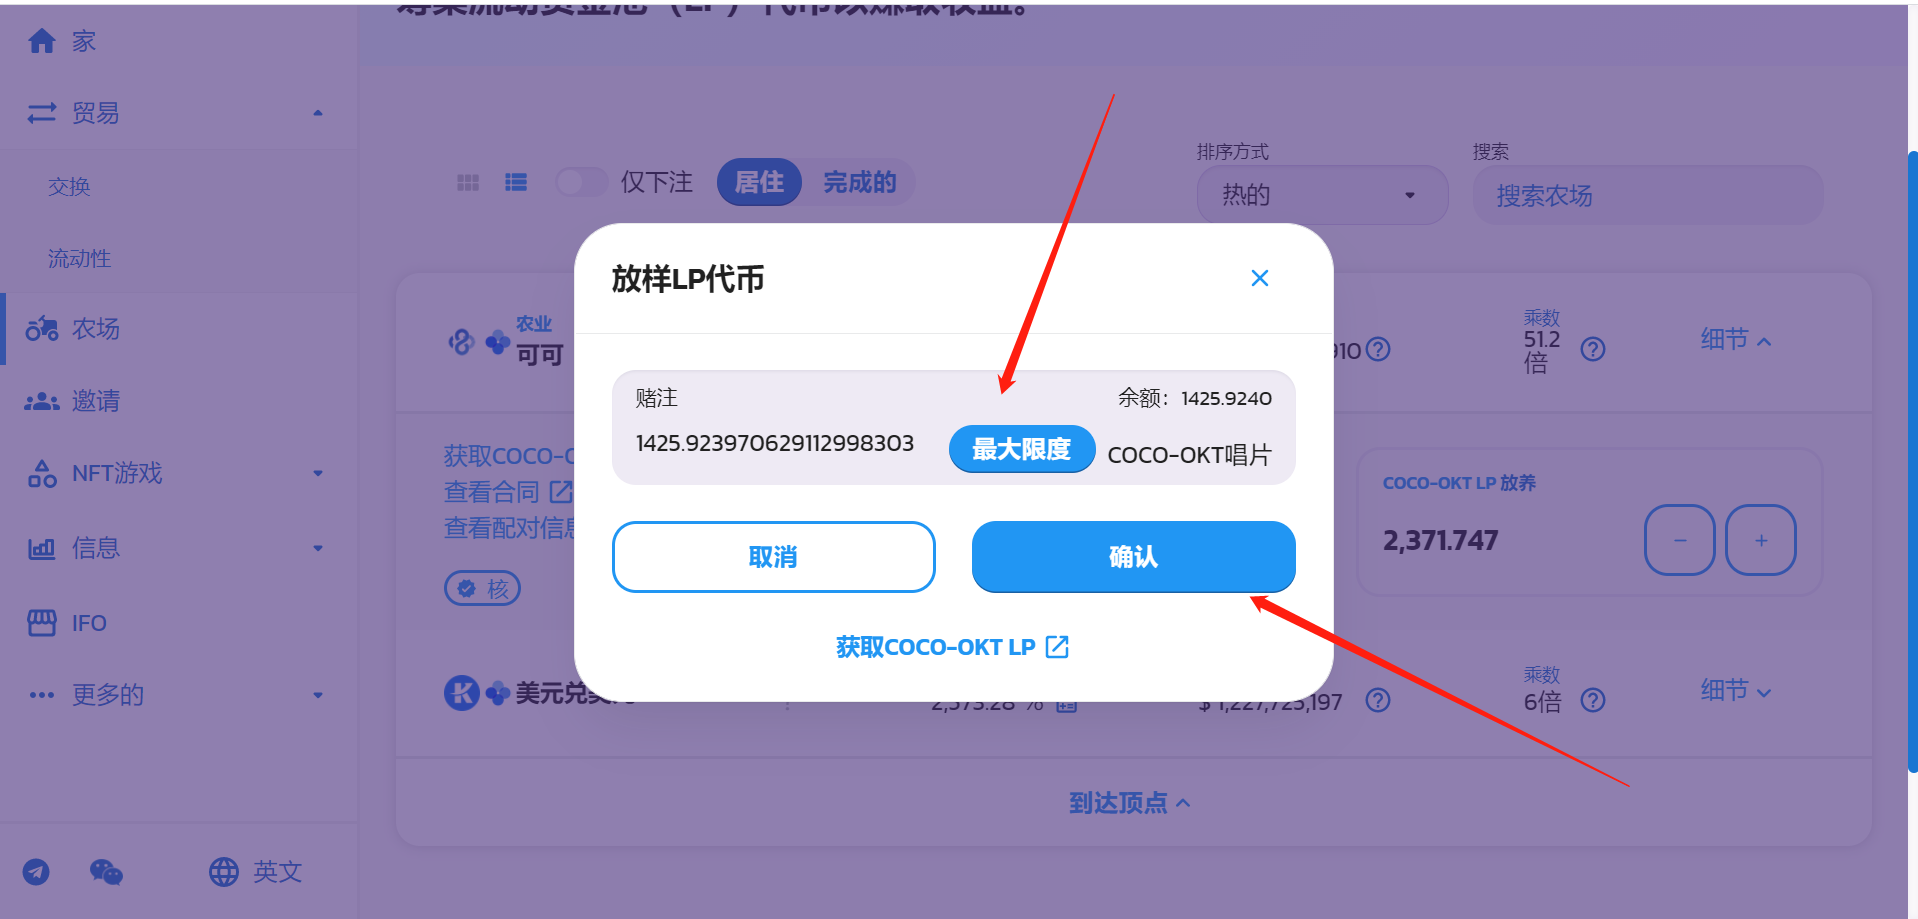The width and height of the screenshot is (1918, 919).
Task: Click help icon beside 6倍 multiplier
Action: [1593, 700]
